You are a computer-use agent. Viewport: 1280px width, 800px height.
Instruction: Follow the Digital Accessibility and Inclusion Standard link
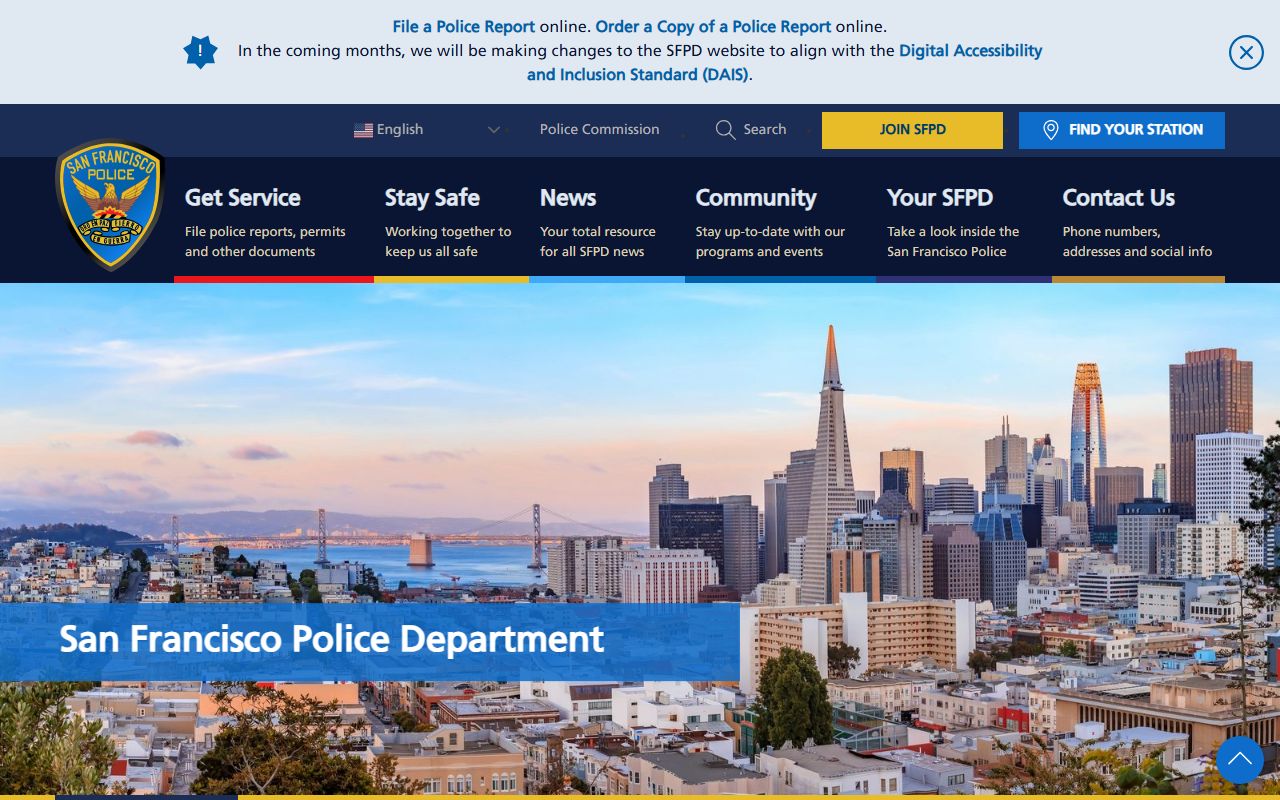point(785,62)
